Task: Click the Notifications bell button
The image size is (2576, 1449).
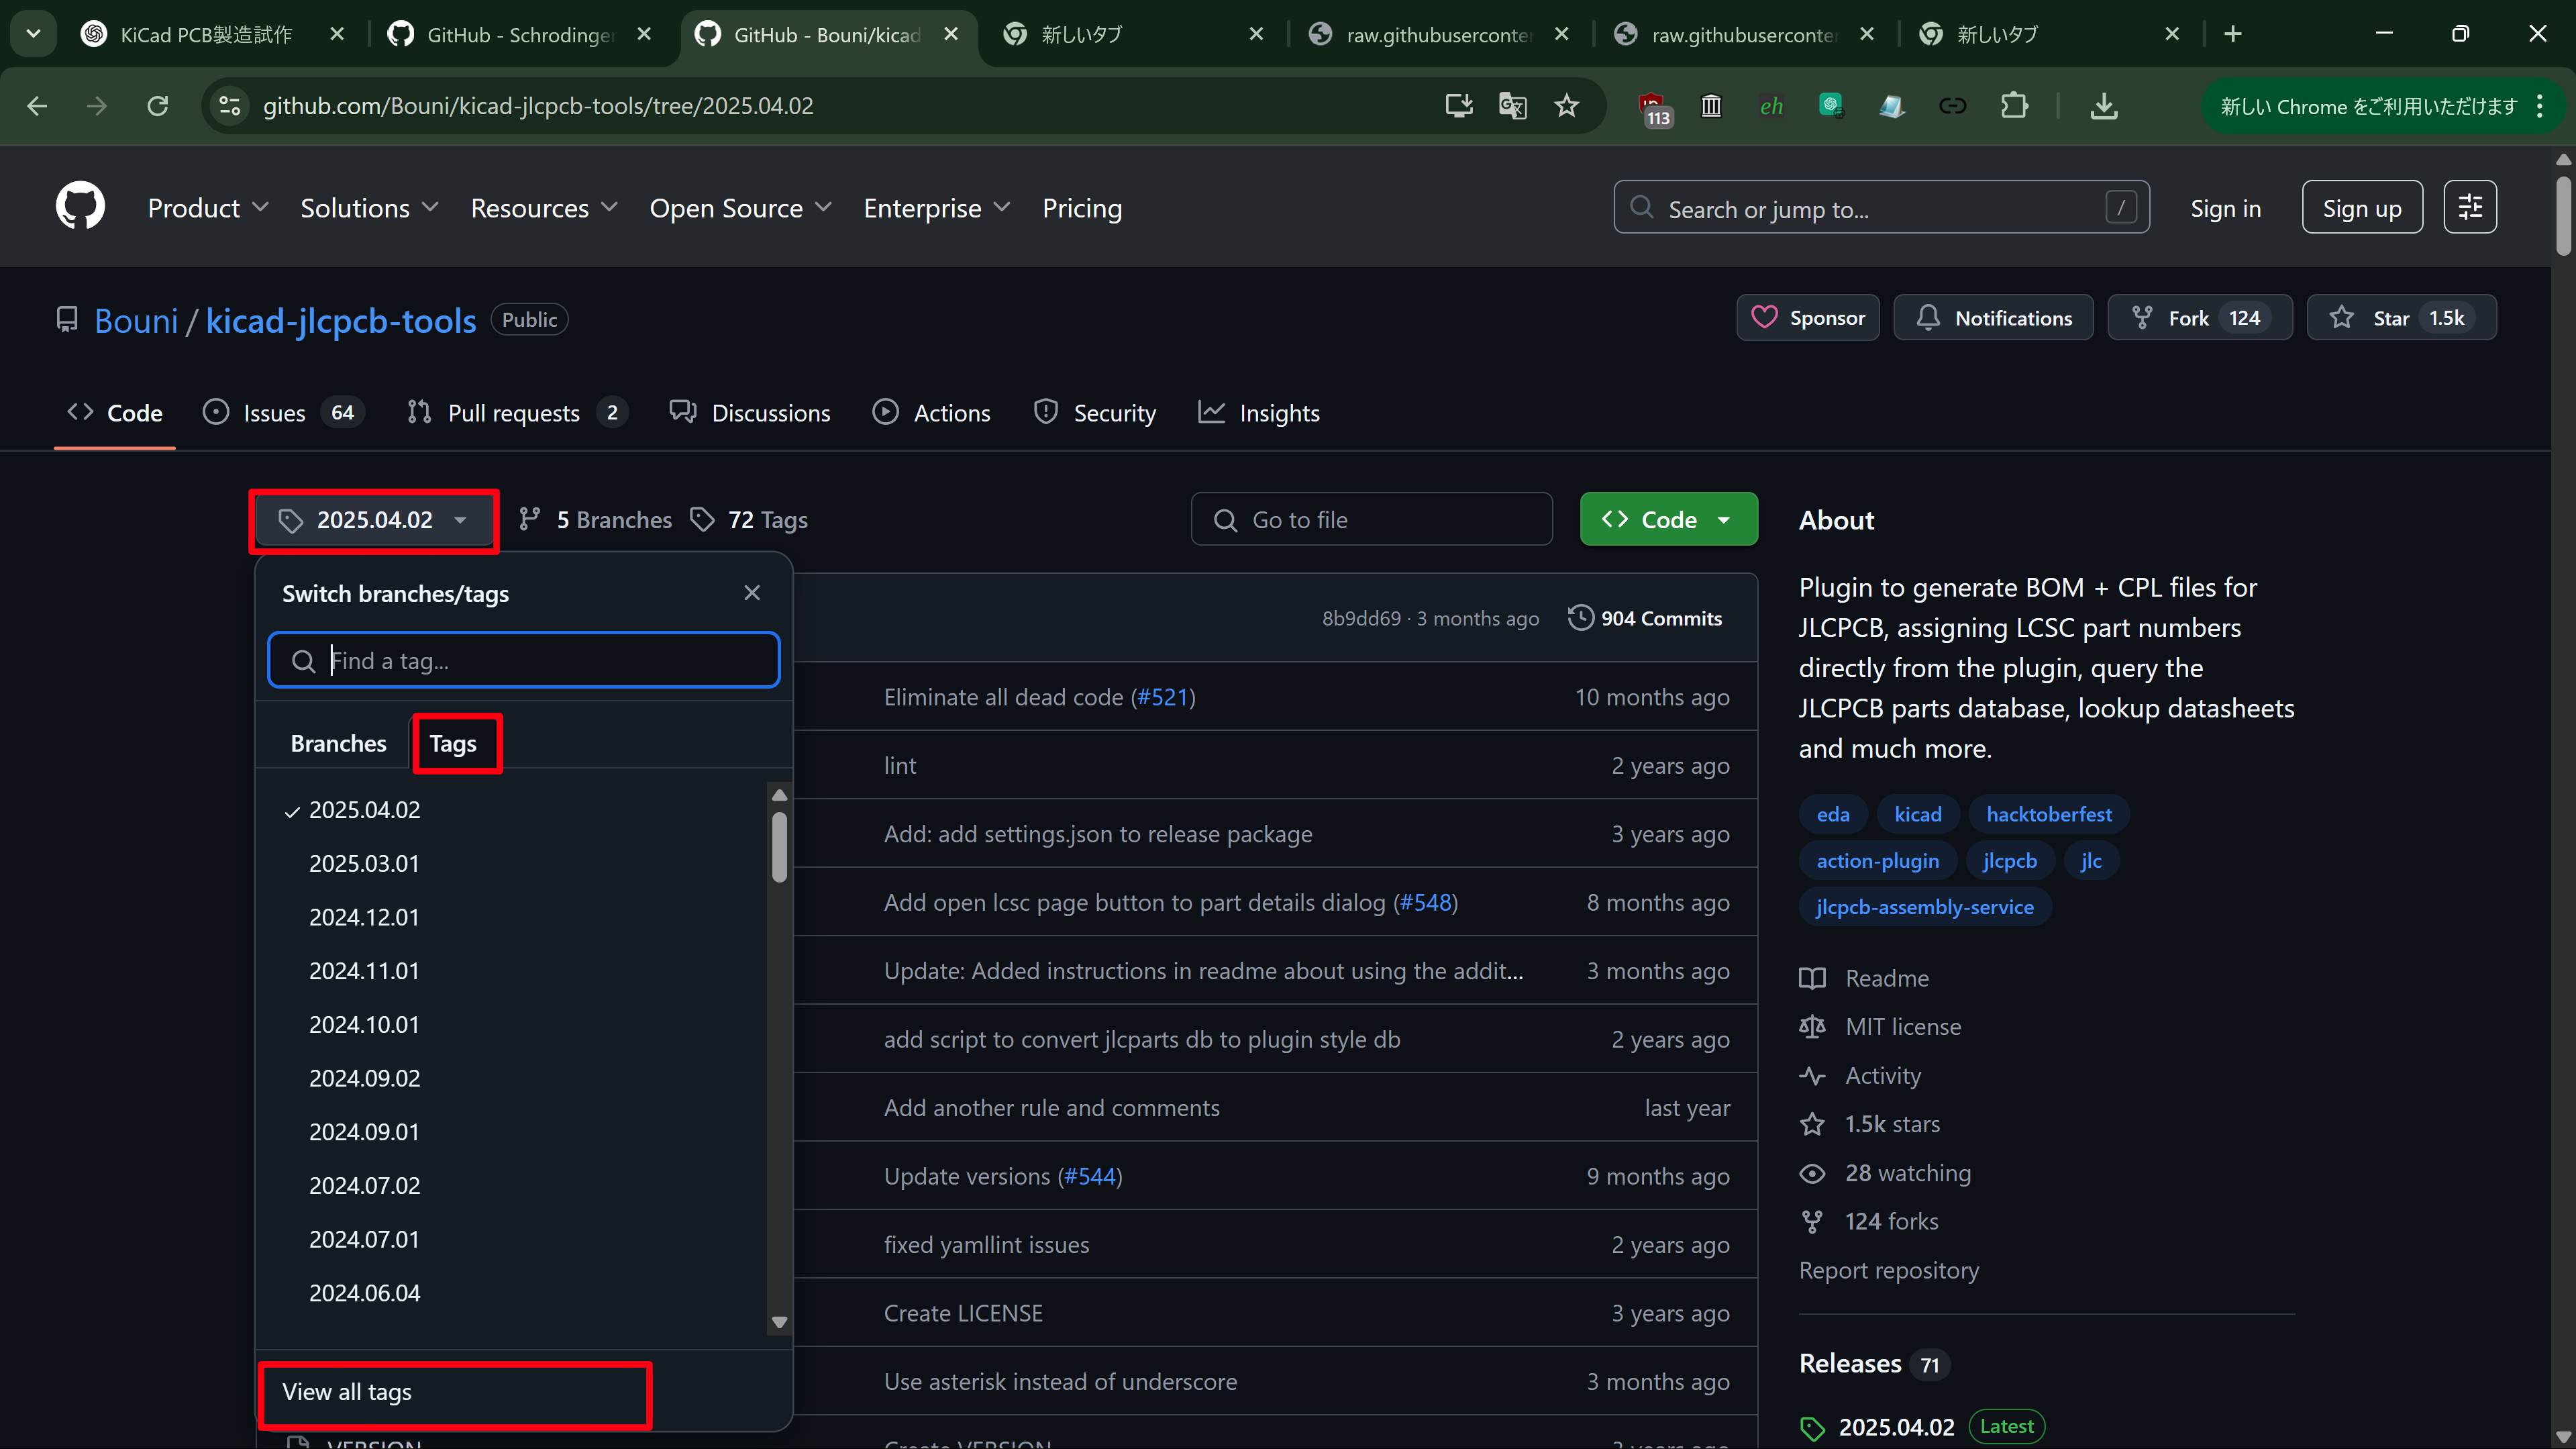Action: pos(1993,318)
